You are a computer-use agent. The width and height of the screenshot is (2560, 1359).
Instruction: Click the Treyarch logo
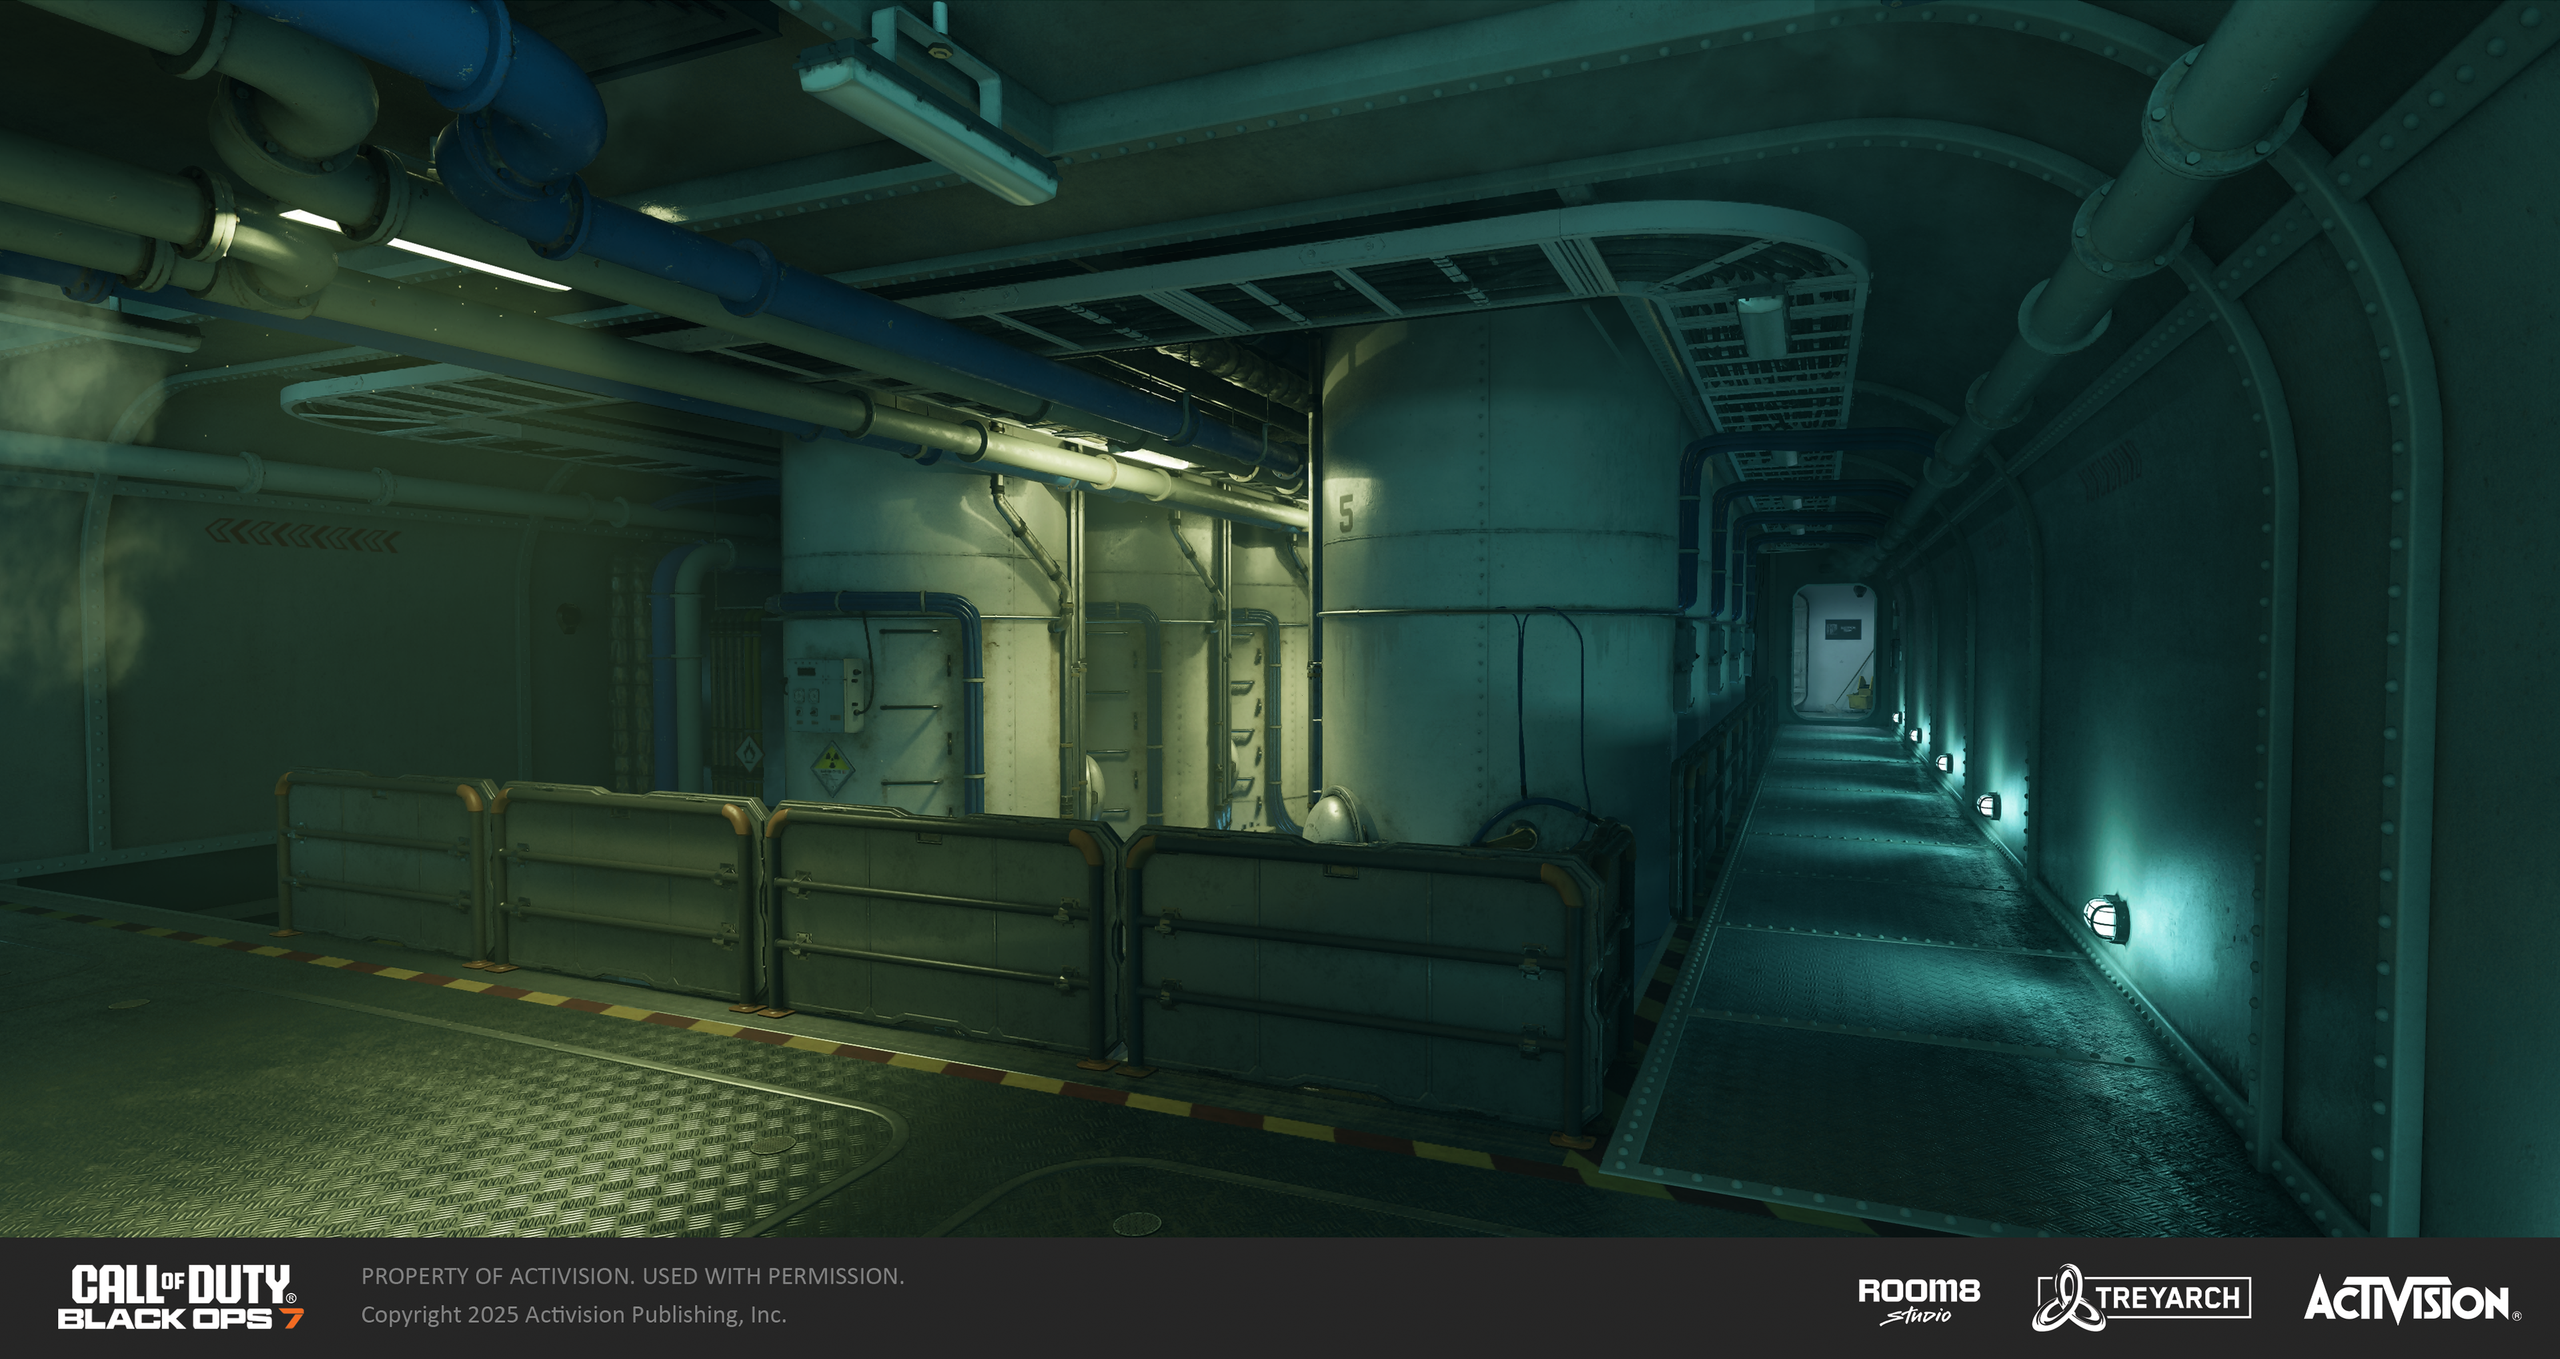(2141, 1298)
